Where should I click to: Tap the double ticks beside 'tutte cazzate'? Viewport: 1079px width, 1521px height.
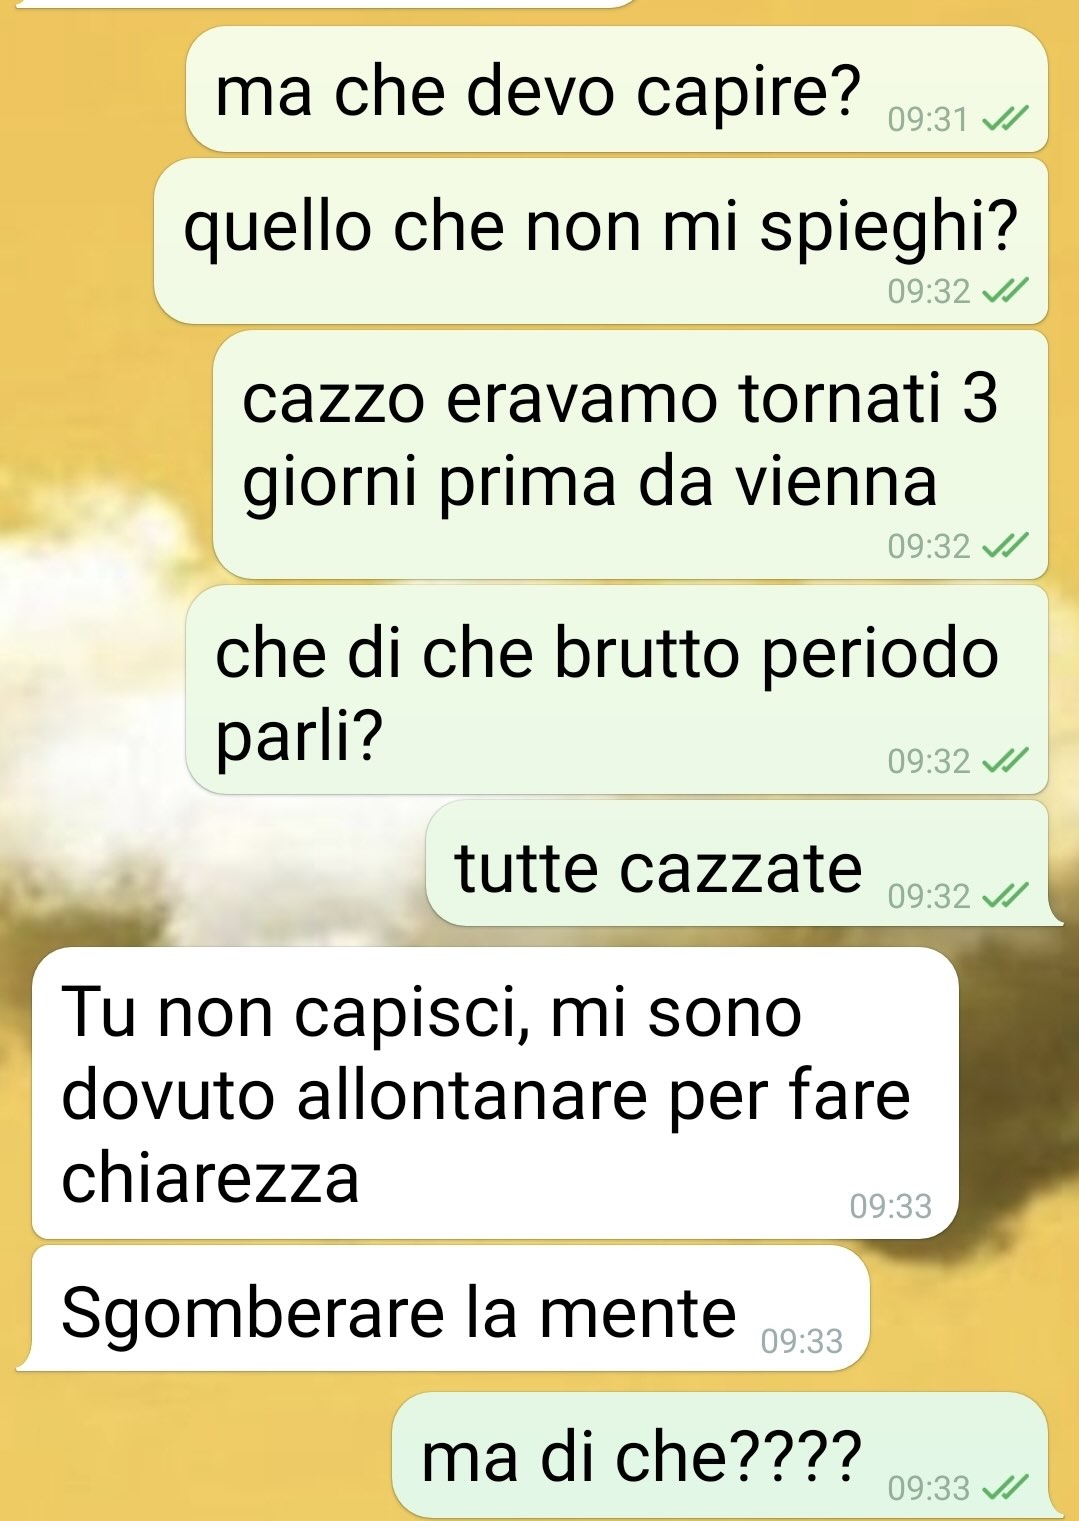pos(1004,897)
